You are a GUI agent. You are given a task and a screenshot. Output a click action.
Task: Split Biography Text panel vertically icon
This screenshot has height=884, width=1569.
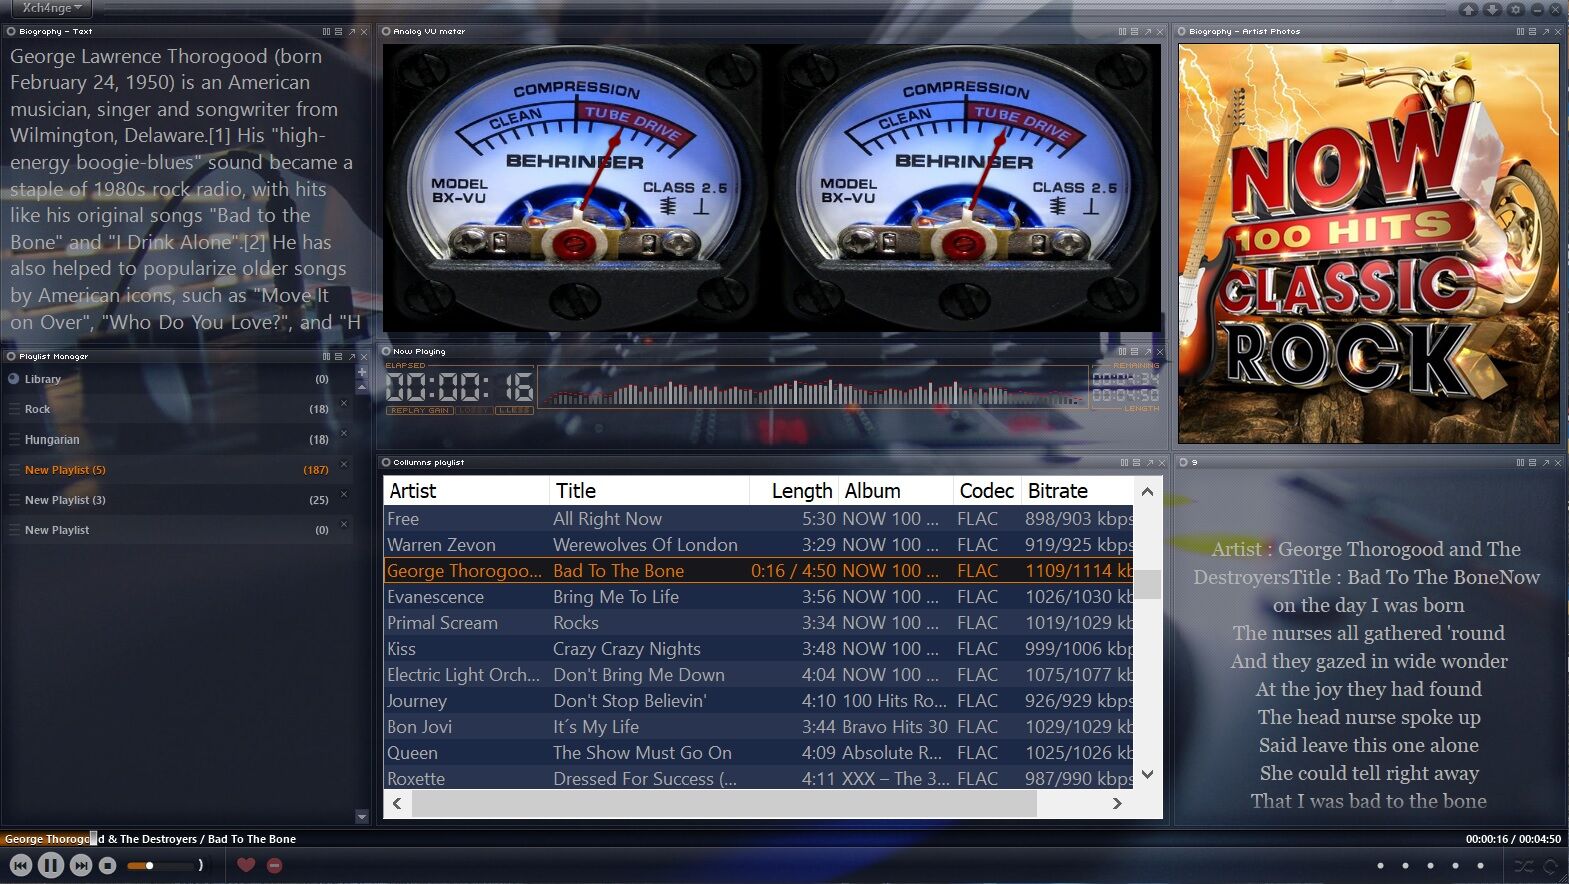(x=326, y=32)
